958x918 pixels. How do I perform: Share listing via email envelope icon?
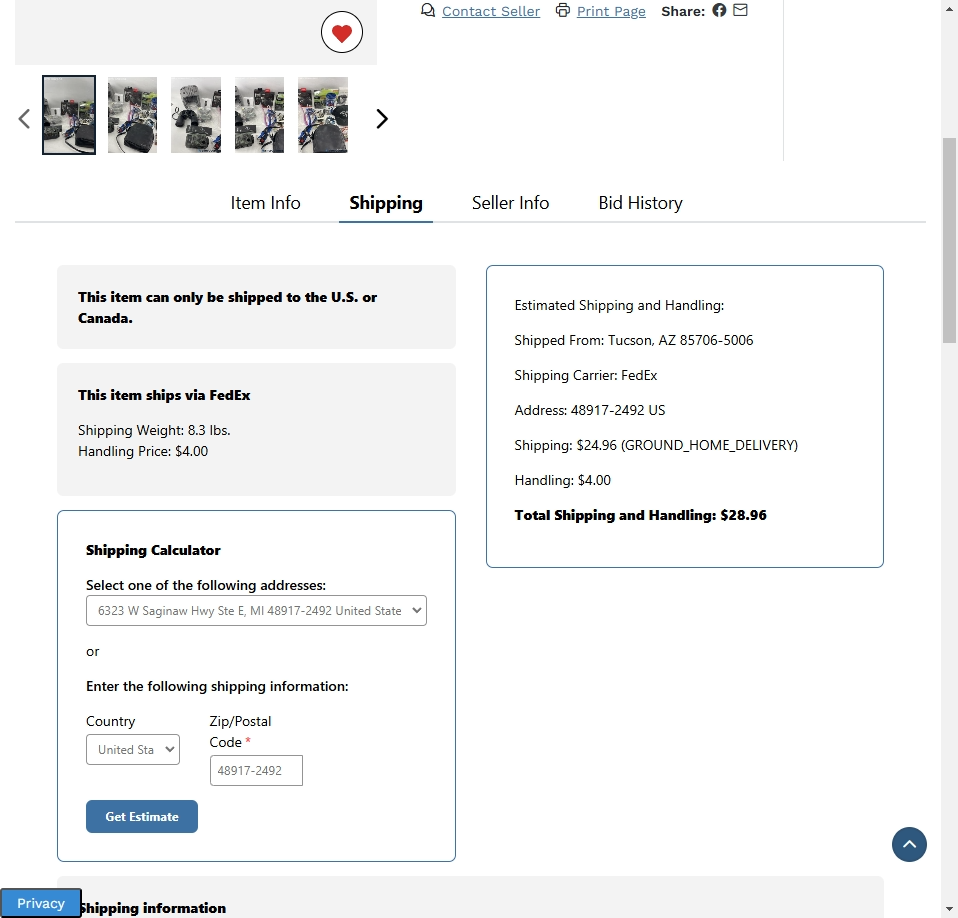click(740, 11)
